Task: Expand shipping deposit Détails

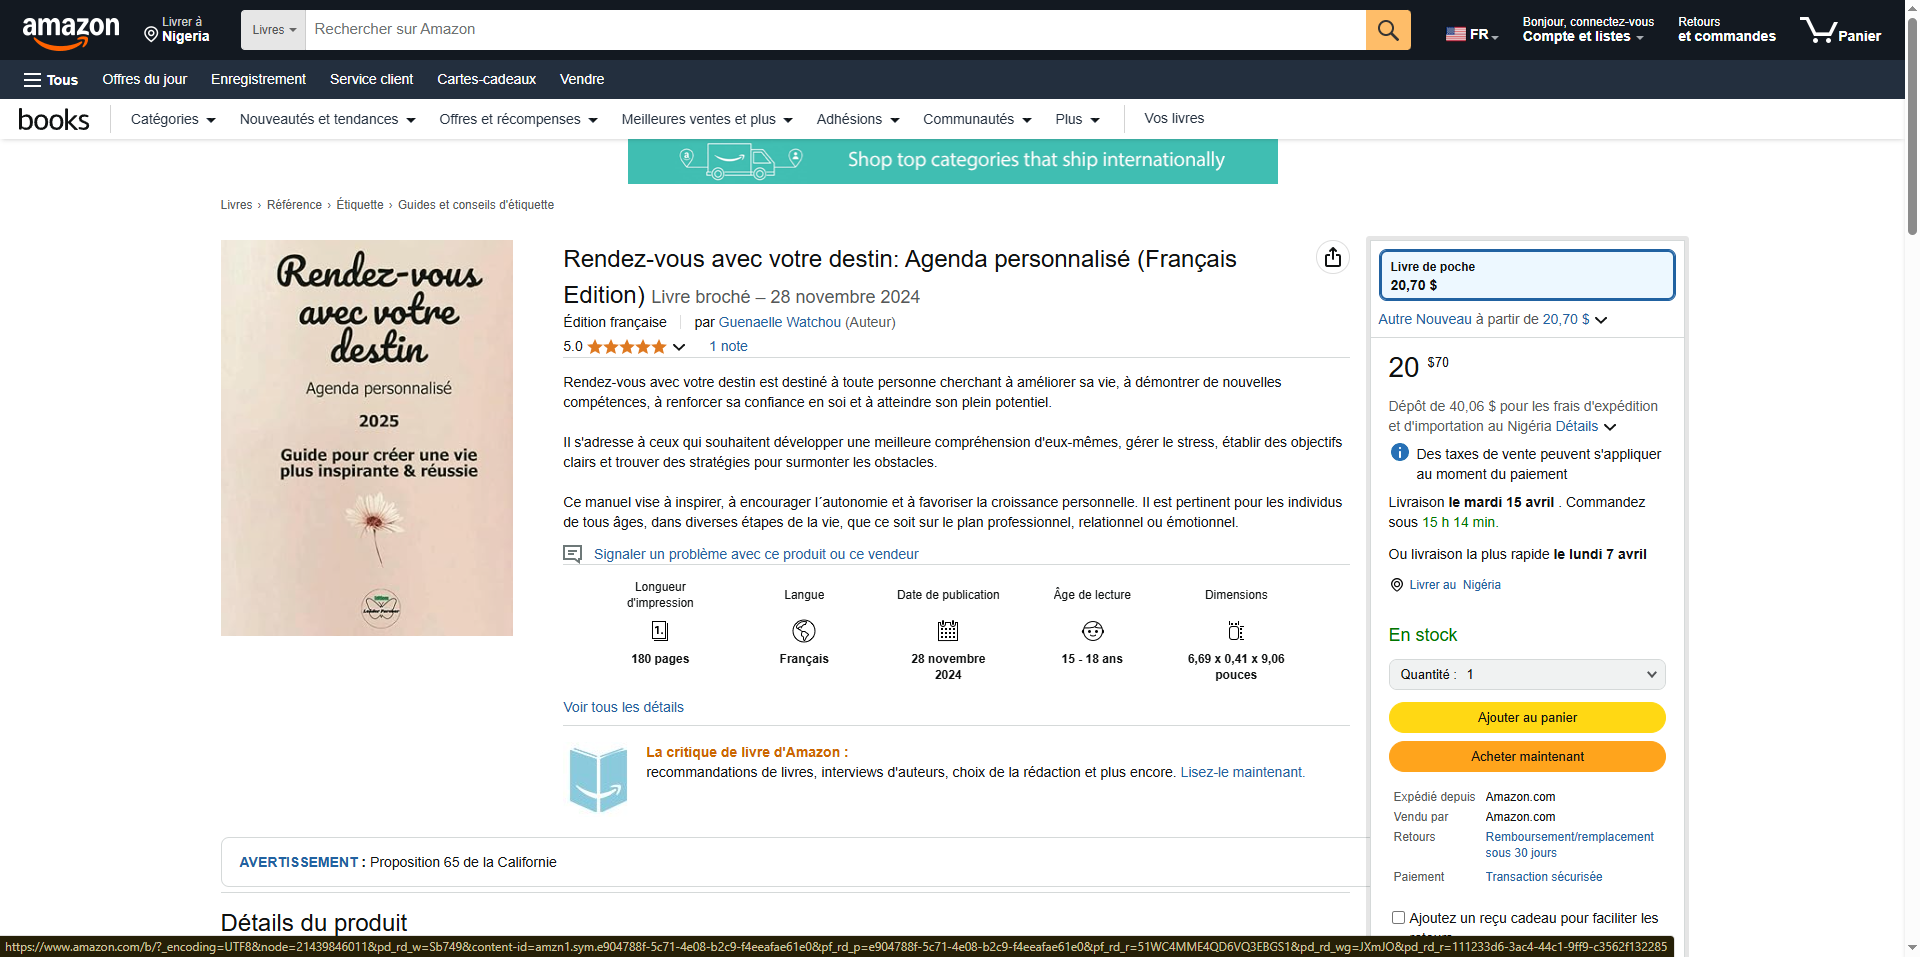Action: (1587, 426)
